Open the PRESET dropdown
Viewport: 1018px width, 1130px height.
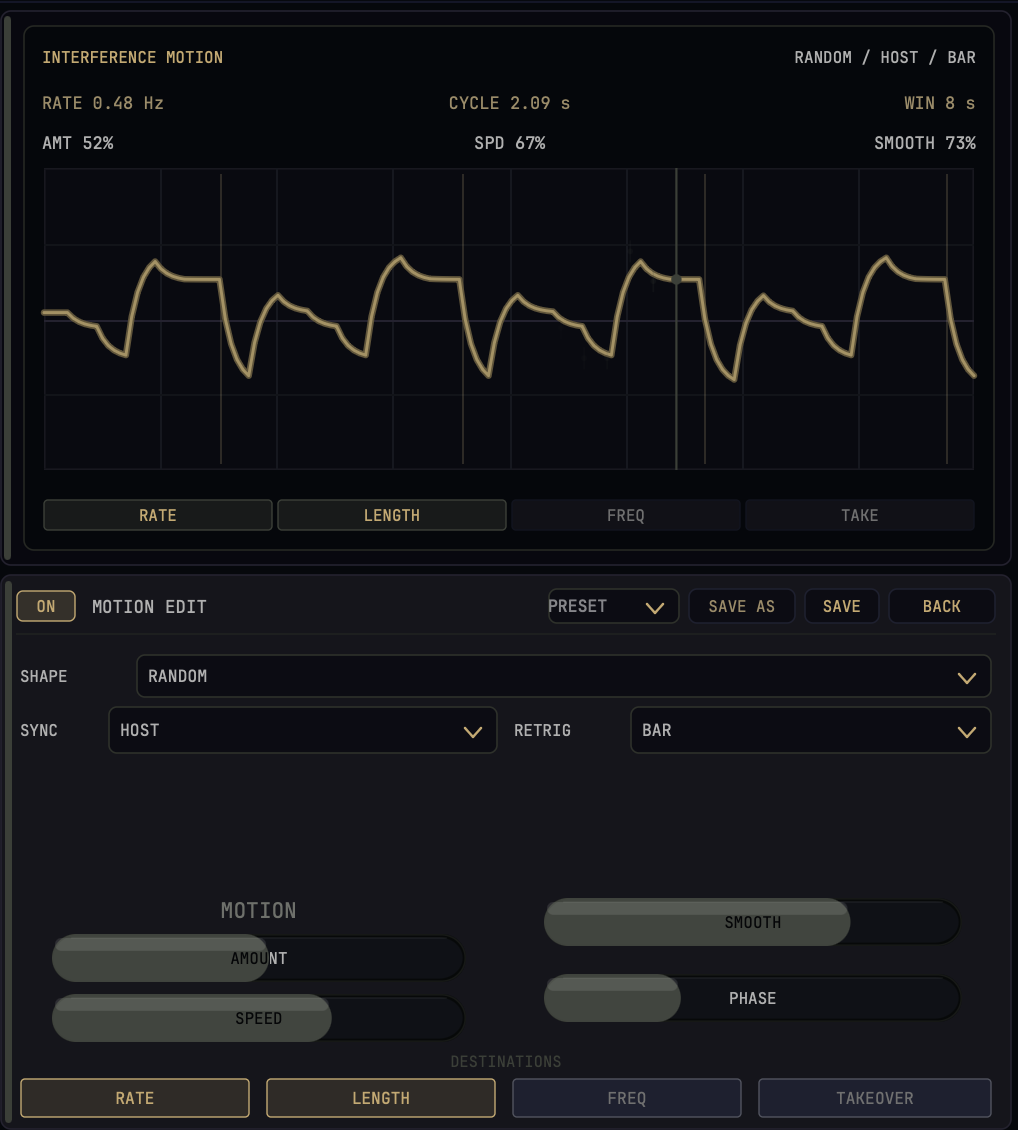[x=613, y=606]
